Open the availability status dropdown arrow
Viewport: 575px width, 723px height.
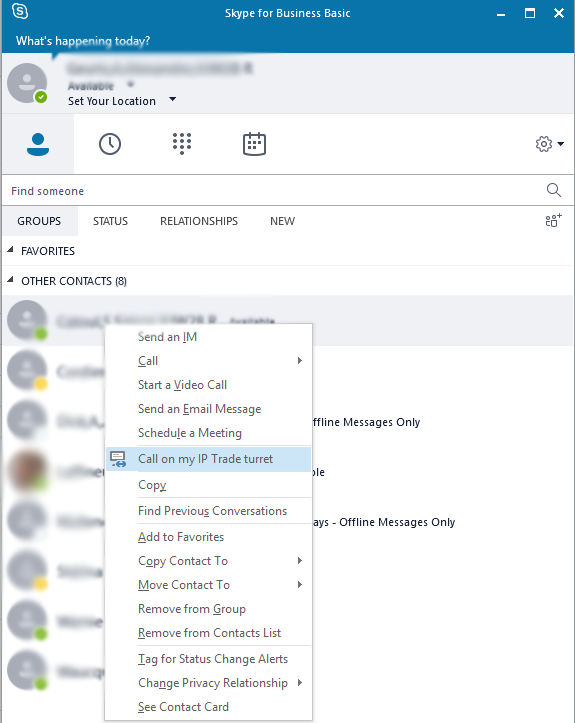click(x=130, y=84)
